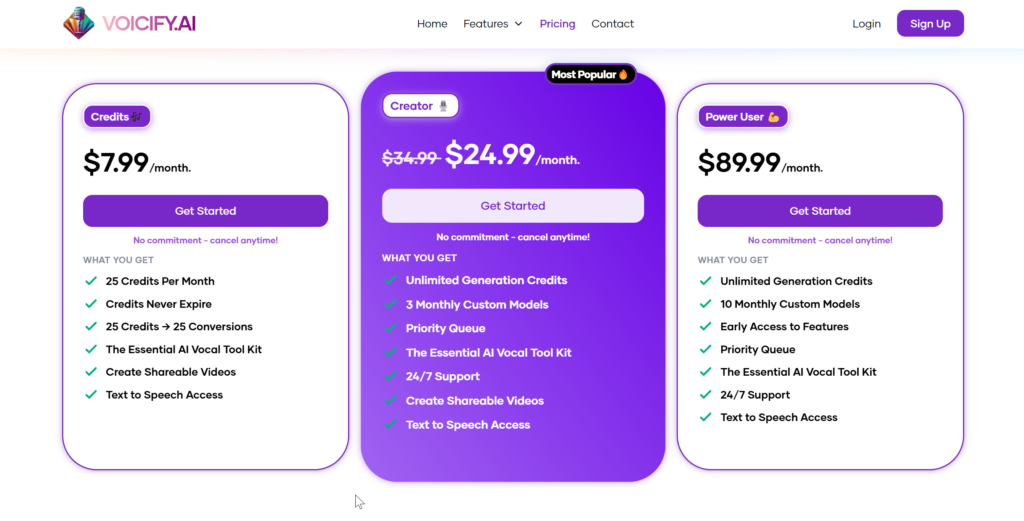This screenshot has height=521, width=1024.
Task: Open the Features menu in the navbar
Action: [486, 24]
